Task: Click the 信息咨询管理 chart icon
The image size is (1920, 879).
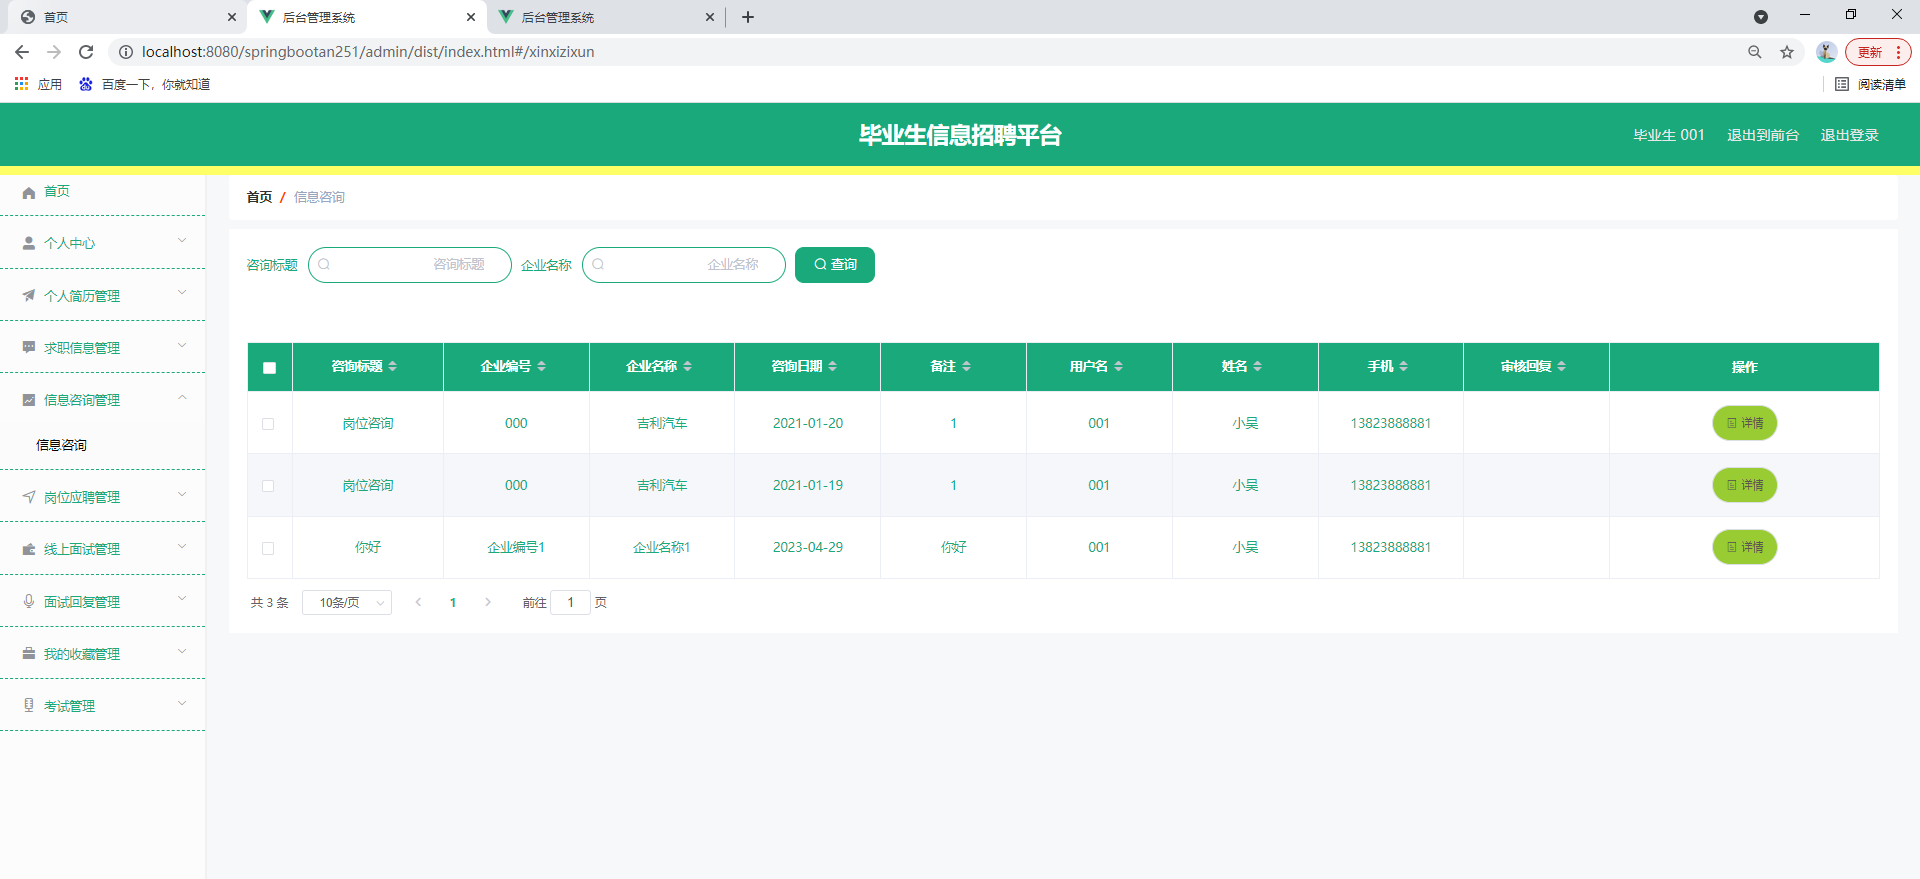Action: pos(29,400)
